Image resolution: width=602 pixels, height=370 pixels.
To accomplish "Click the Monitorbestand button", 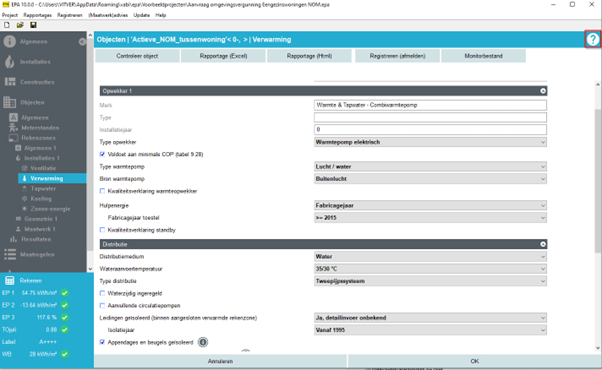I will [x=484, y=56].
